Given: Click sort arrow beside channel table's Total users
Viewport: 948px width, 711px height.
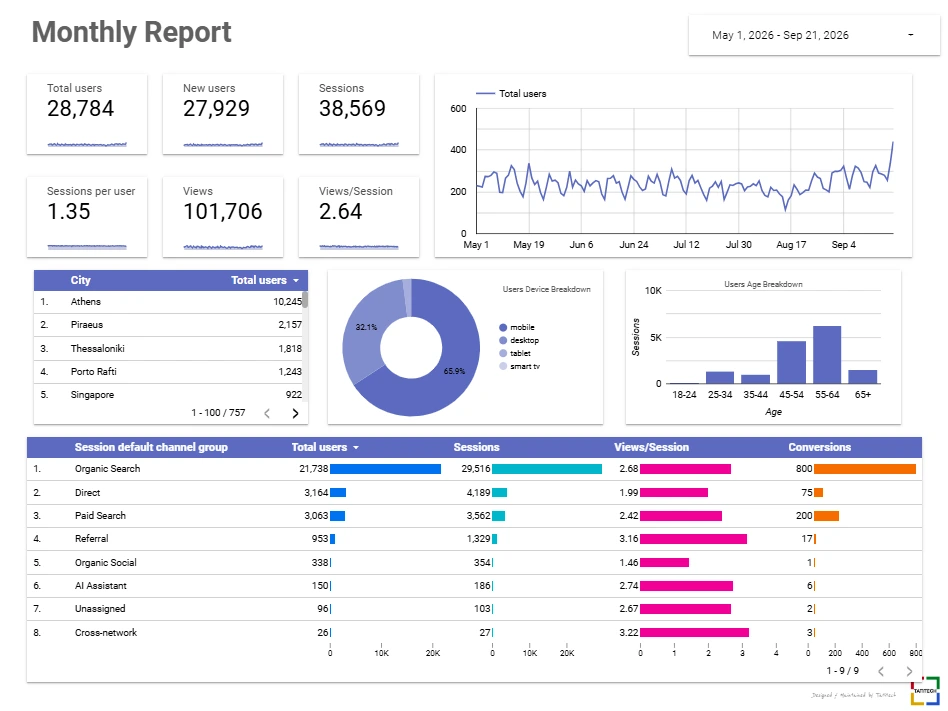Looking at the screenshot, I should click(356, 447).
